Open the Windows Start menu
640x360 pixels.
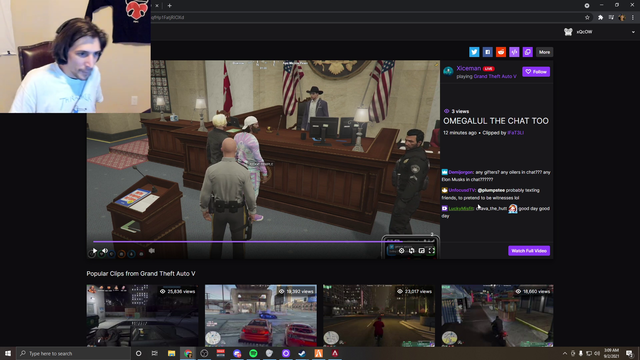(x=8, y=353)
